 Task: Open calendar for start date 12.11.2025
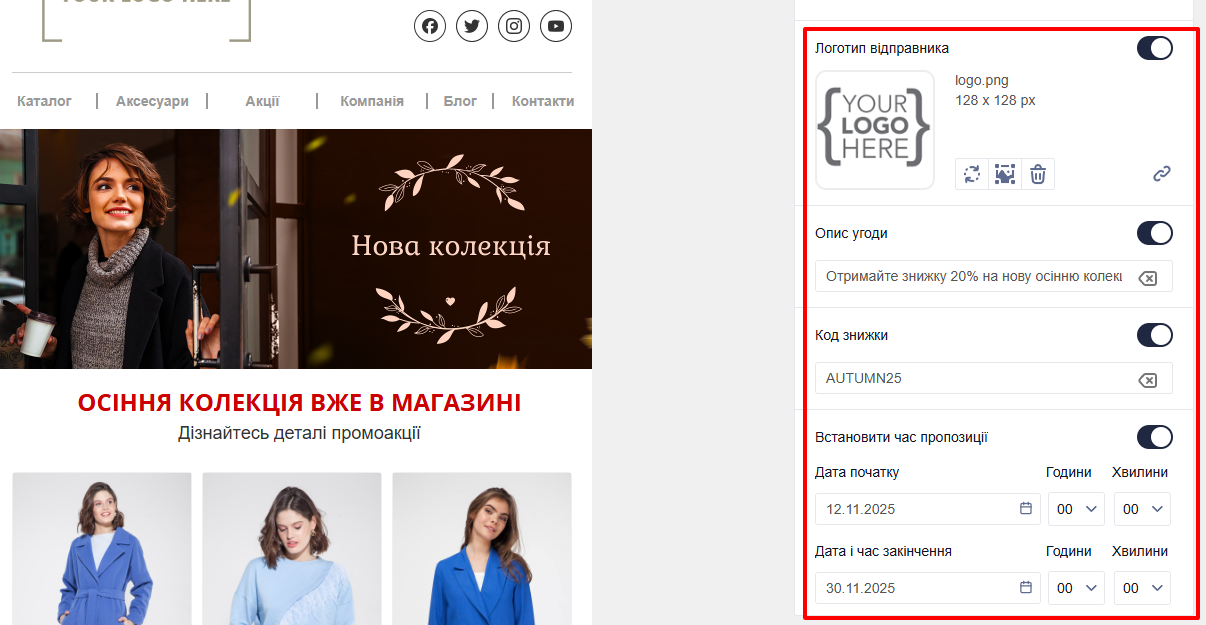point(1025,509)
